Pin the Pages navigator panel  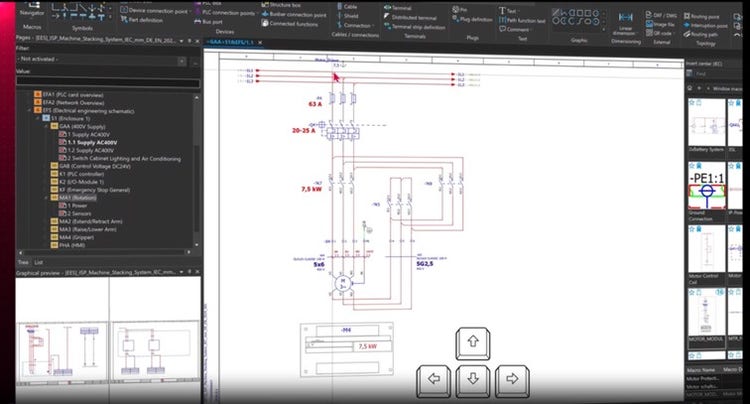(x=189, y=41)
